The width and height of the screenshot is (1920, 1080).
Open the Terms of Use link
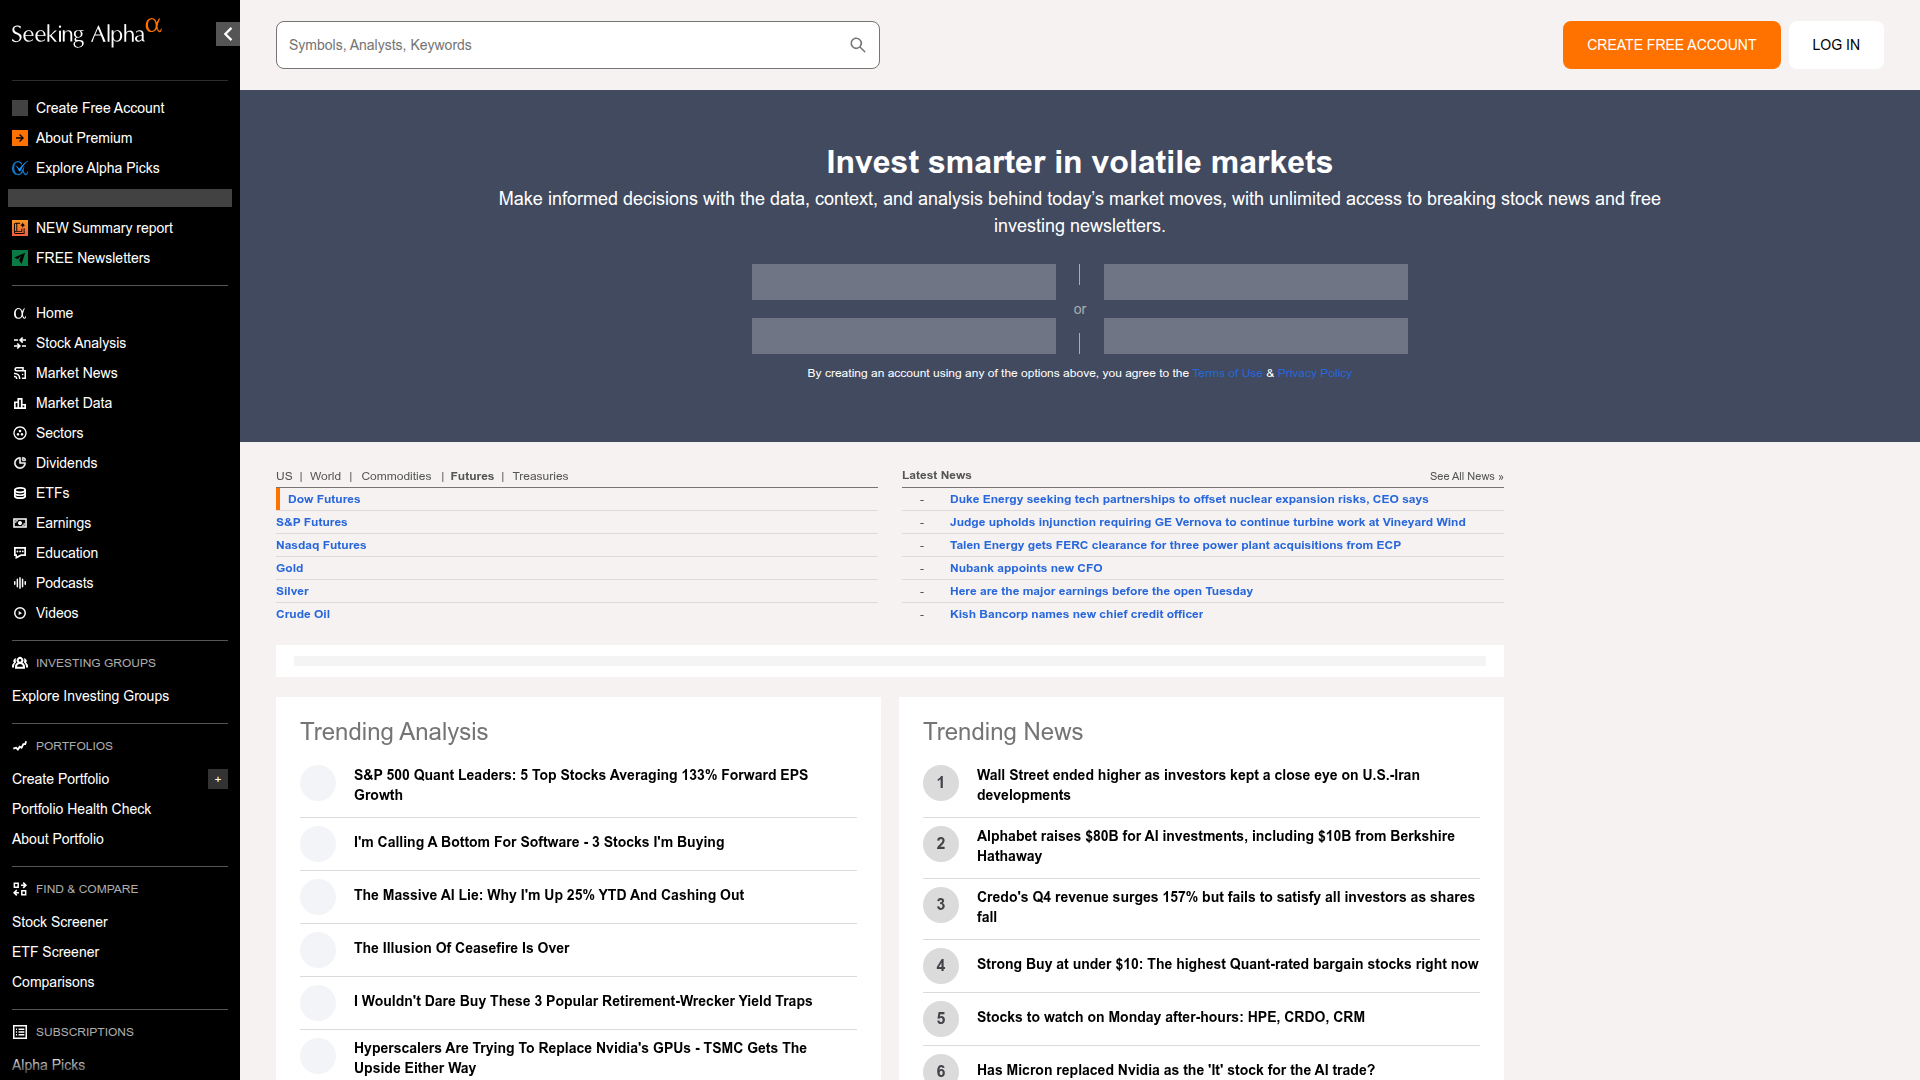1227,373
